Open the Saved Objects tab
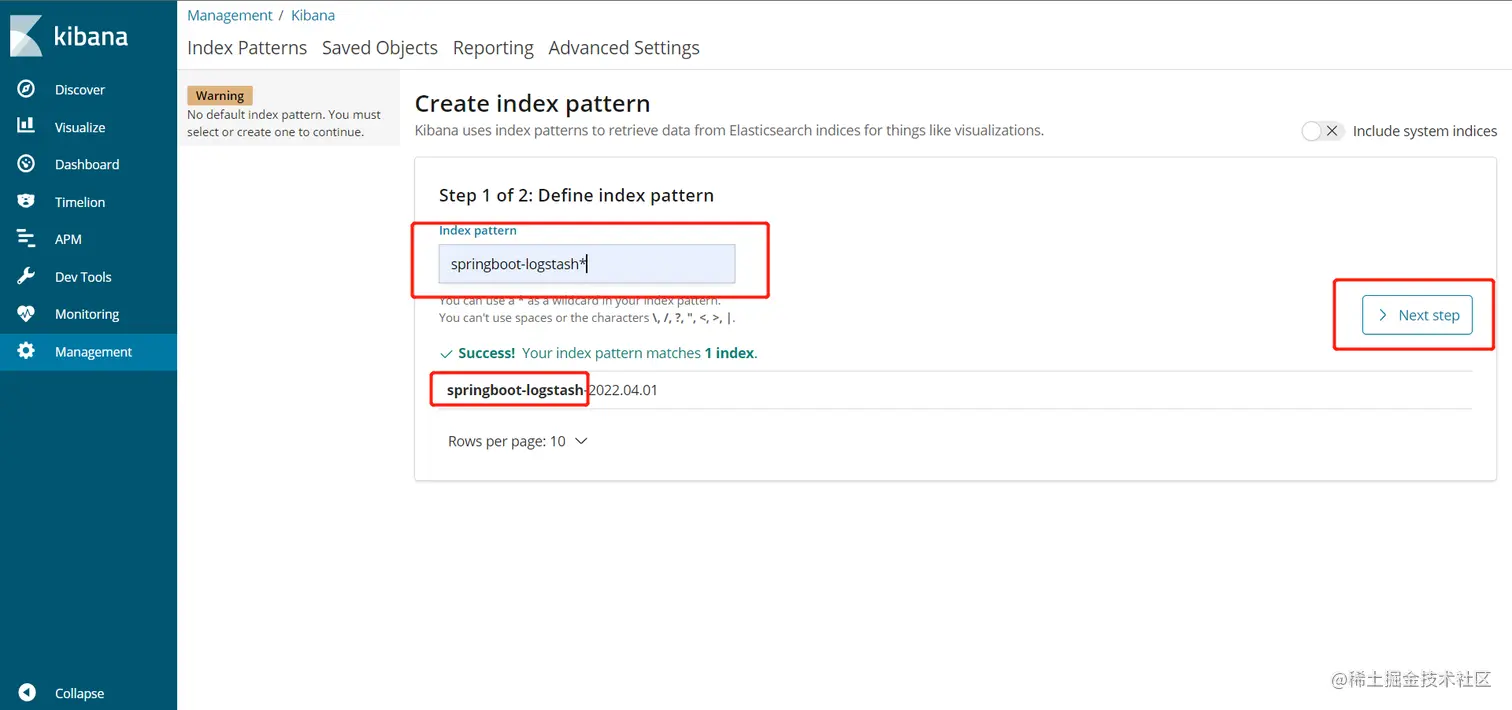The height and width of the screenshot is (710, 1512). click(380, 48)
